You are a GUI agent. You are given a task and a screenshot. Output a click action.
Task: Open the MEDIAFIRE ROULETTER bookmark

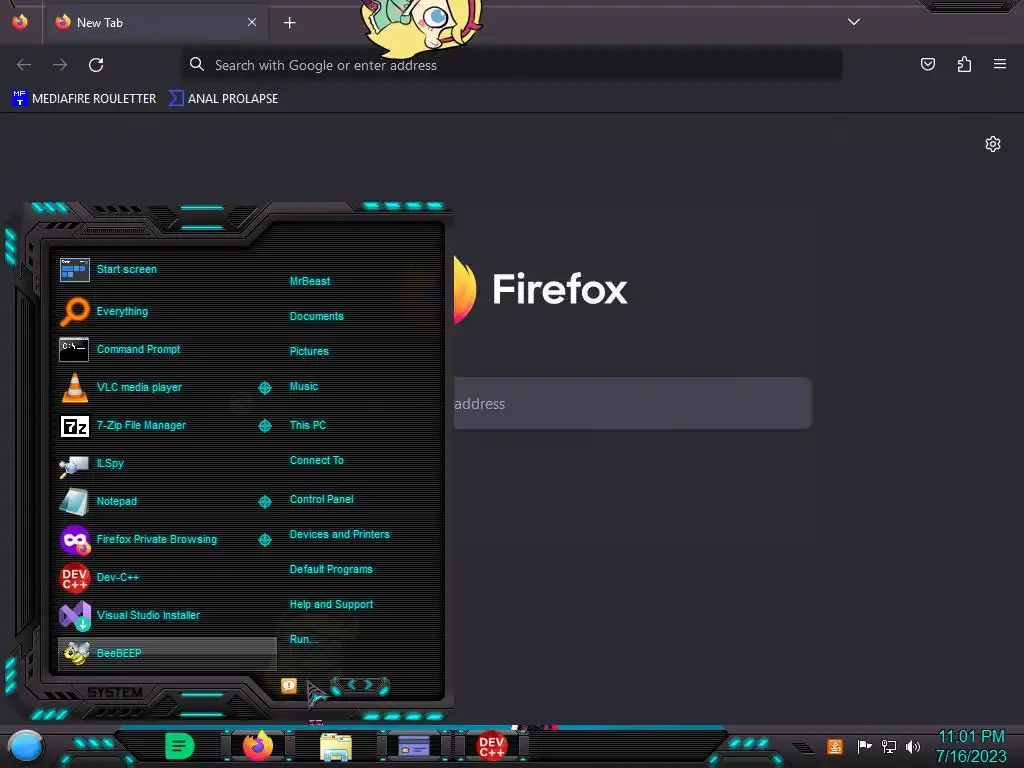coord(84,99)
